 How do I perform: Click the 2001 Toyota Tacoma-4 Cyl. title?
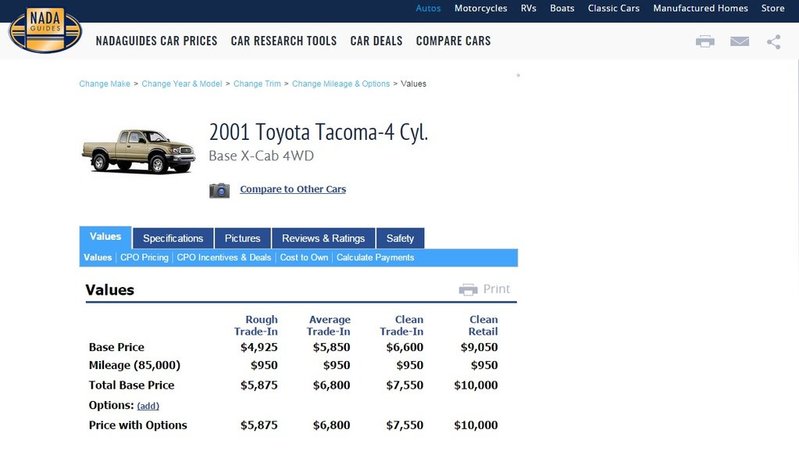point(318,132)
